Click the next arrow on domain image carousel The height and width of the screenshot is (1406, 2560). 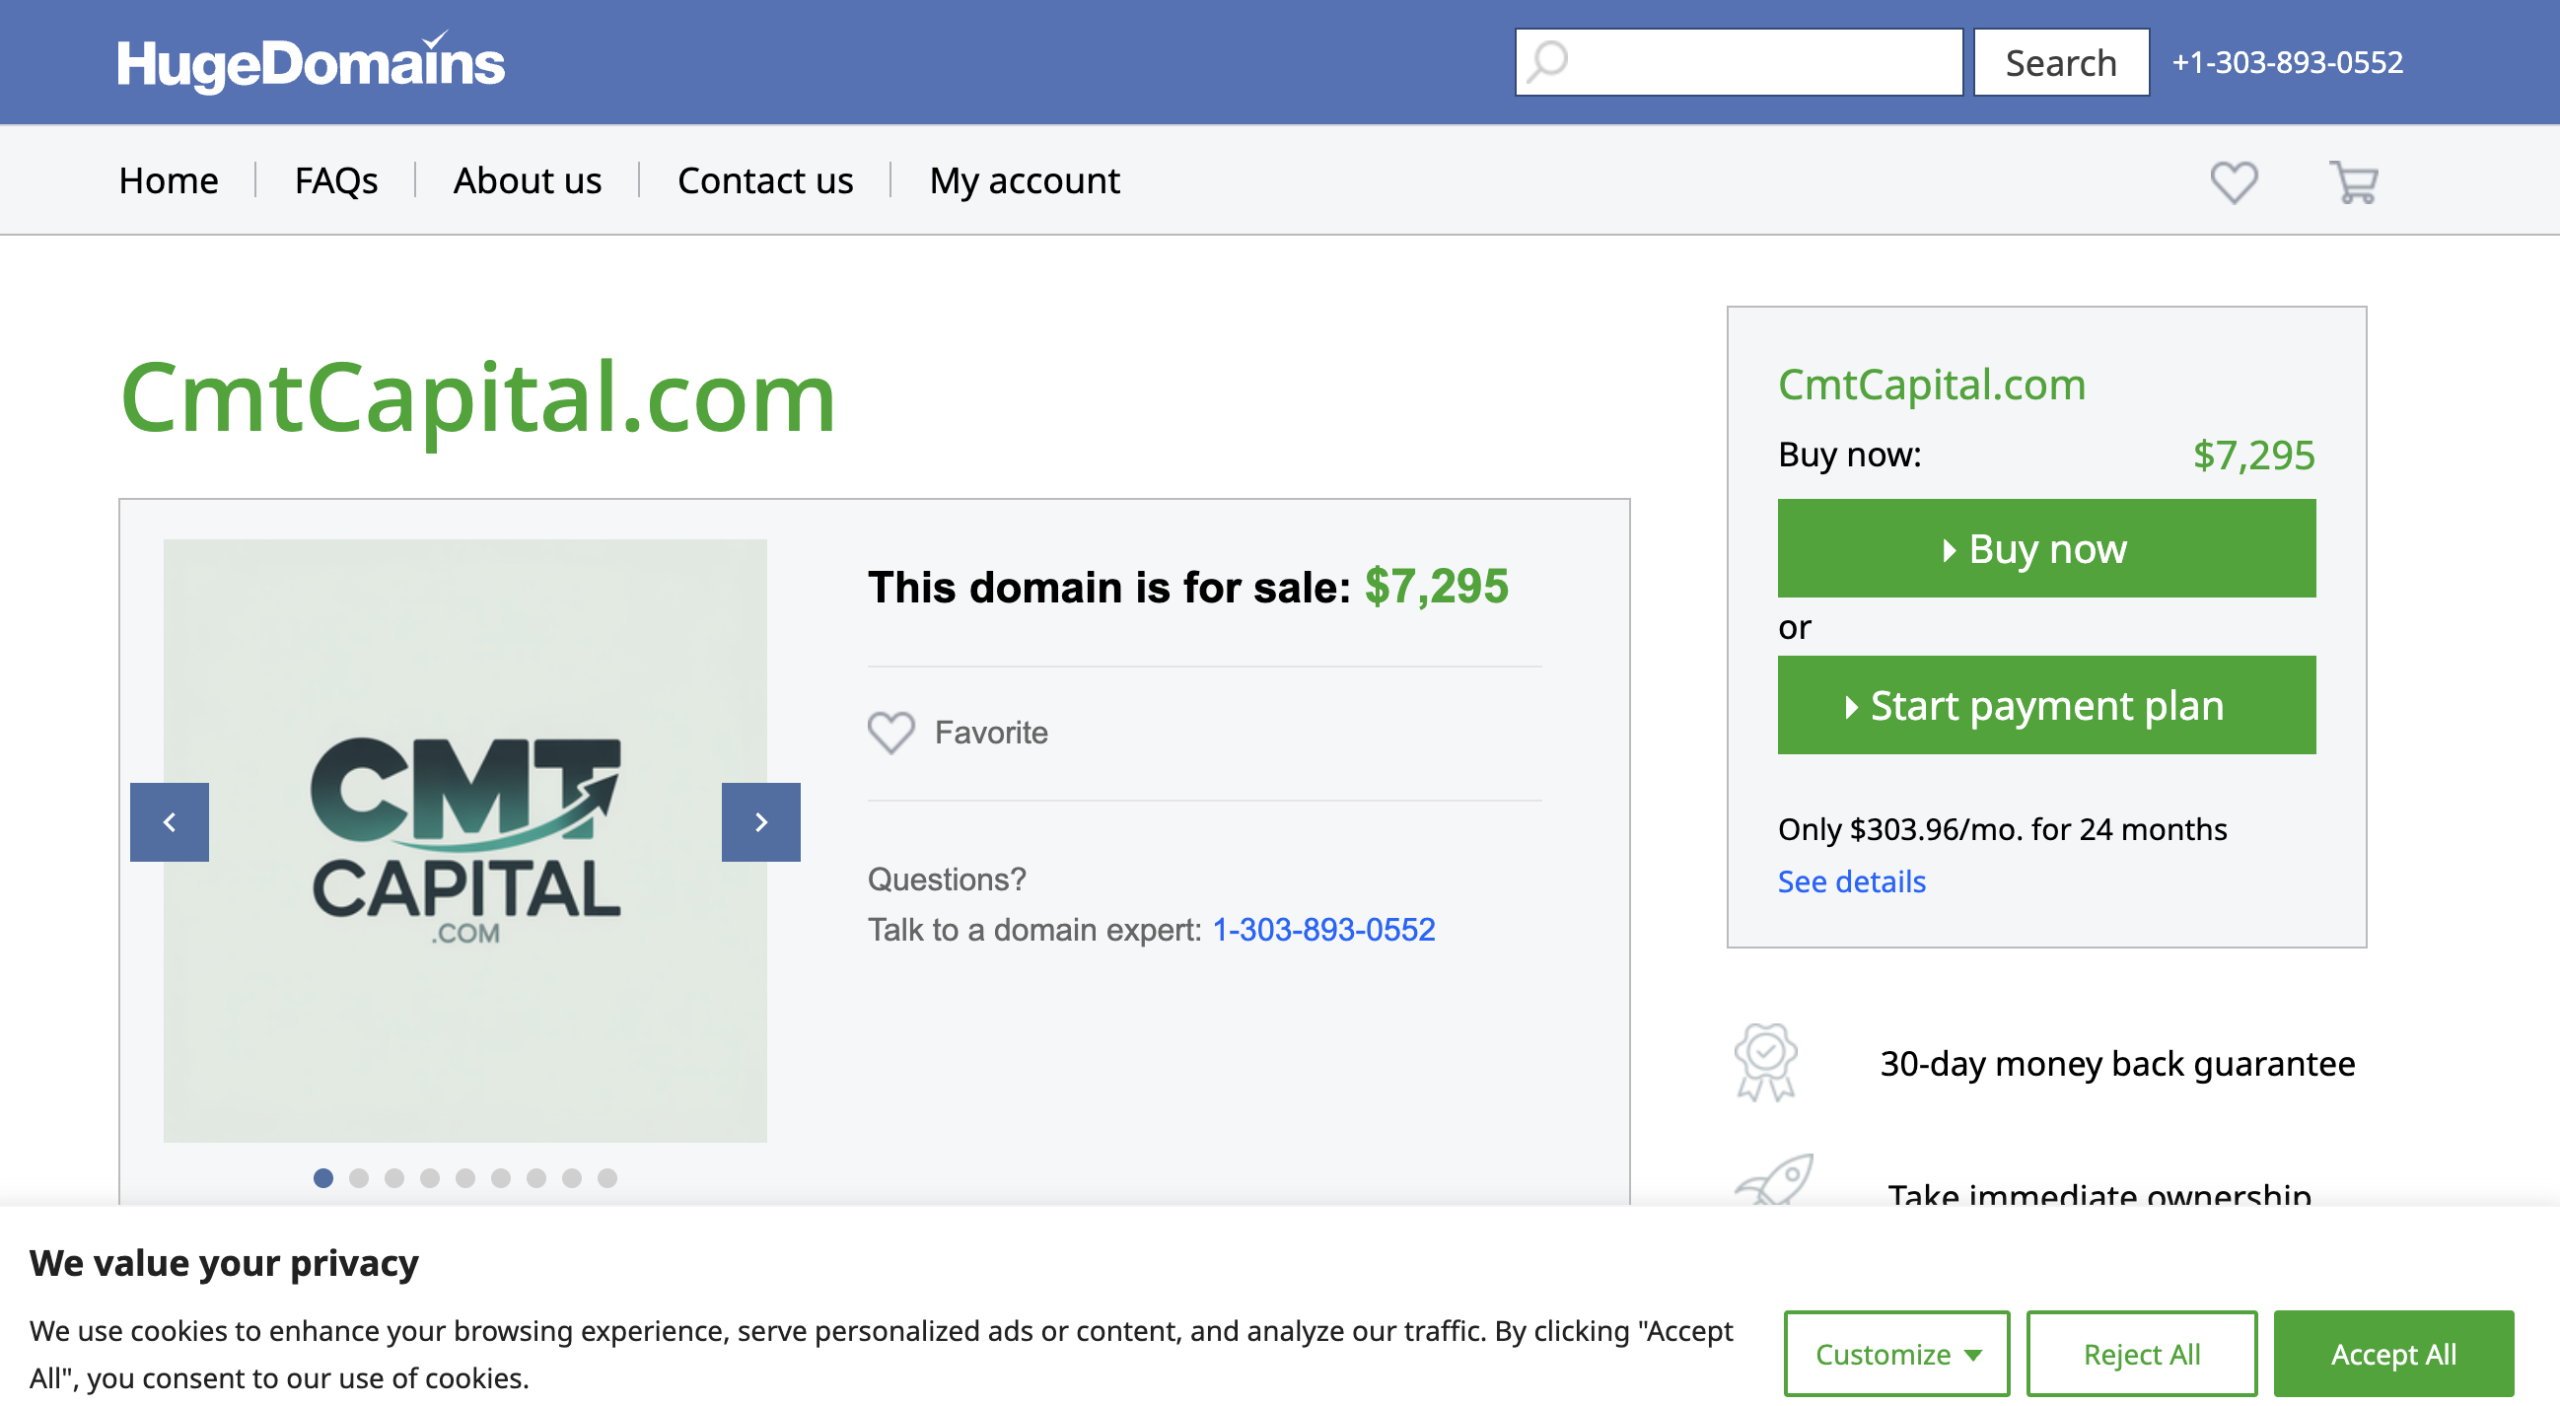(x=762, y=821)
